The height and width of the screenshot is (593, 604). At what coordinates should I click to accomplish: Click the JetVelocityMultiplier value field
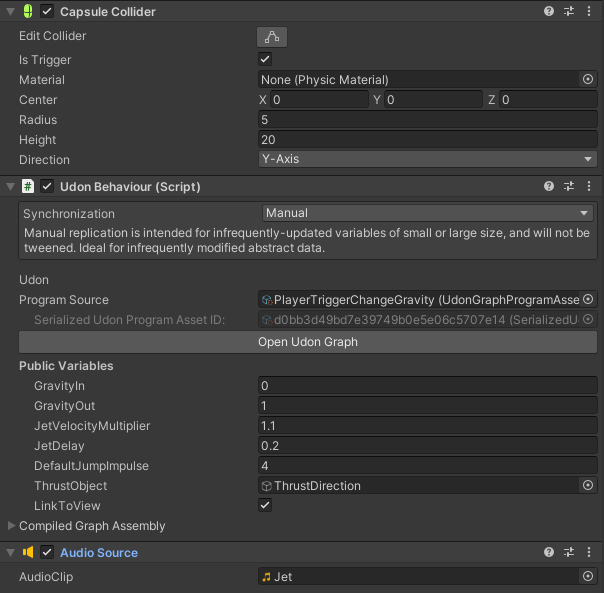click(x=427, y=425)
